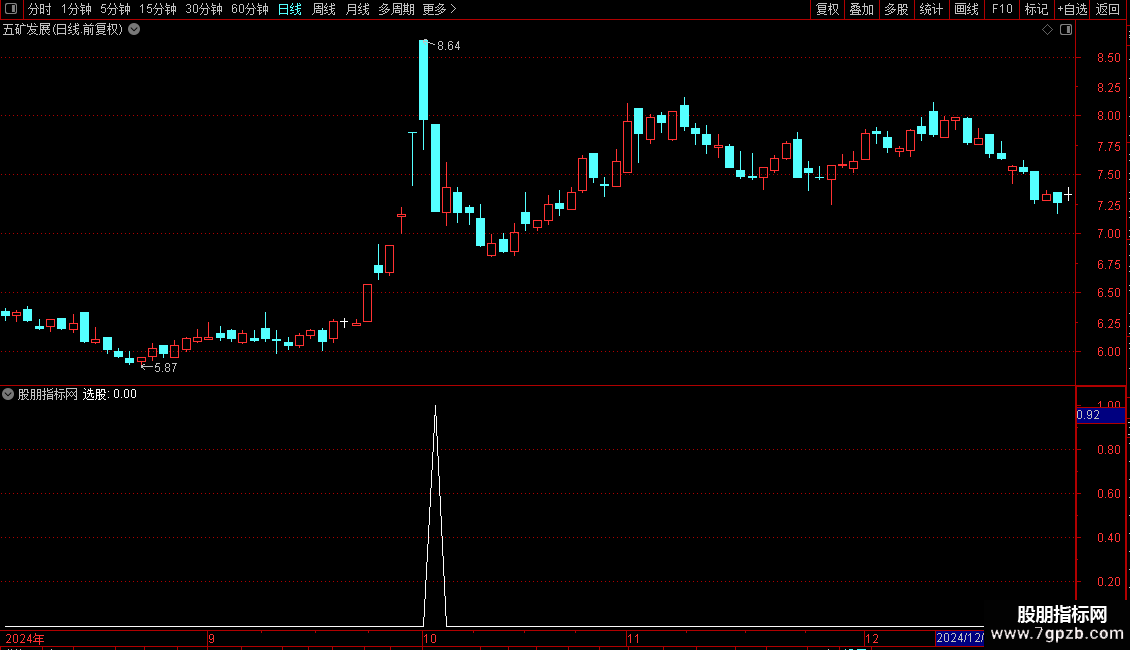The image size is (1130, 650).
Task: Select the 30分钟 period
Action: (x=203, y=9)
